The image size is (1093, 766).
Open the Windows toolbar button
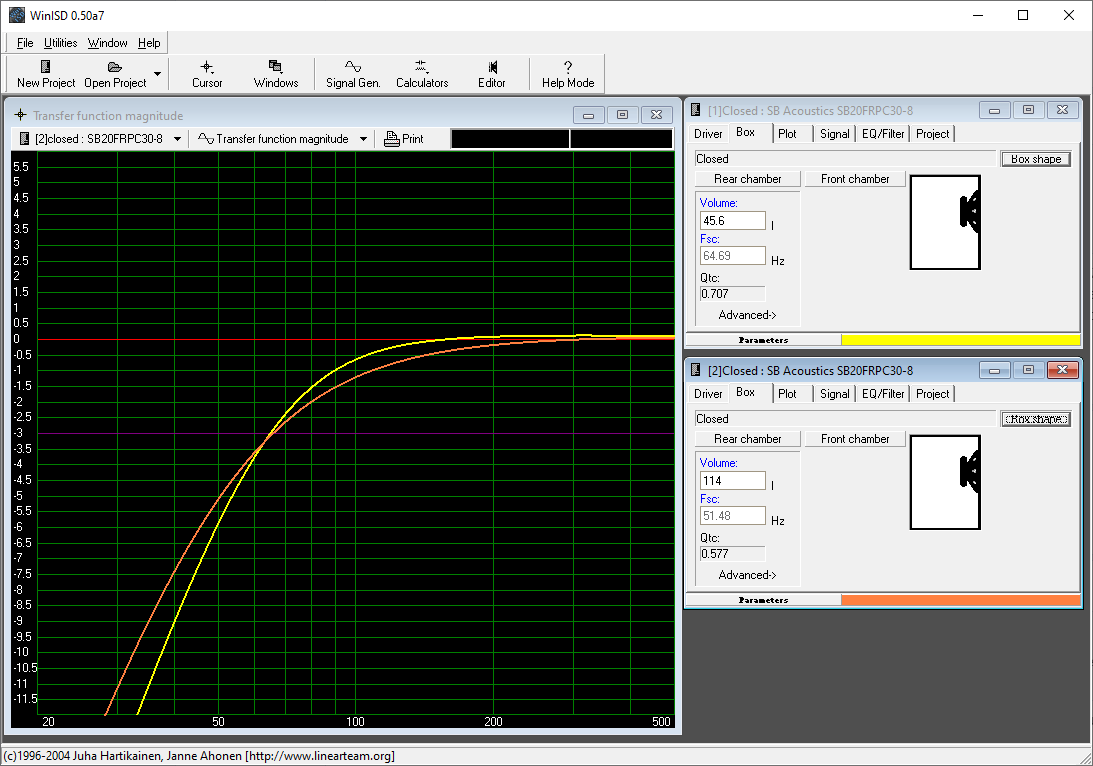[x=276, y=74]
